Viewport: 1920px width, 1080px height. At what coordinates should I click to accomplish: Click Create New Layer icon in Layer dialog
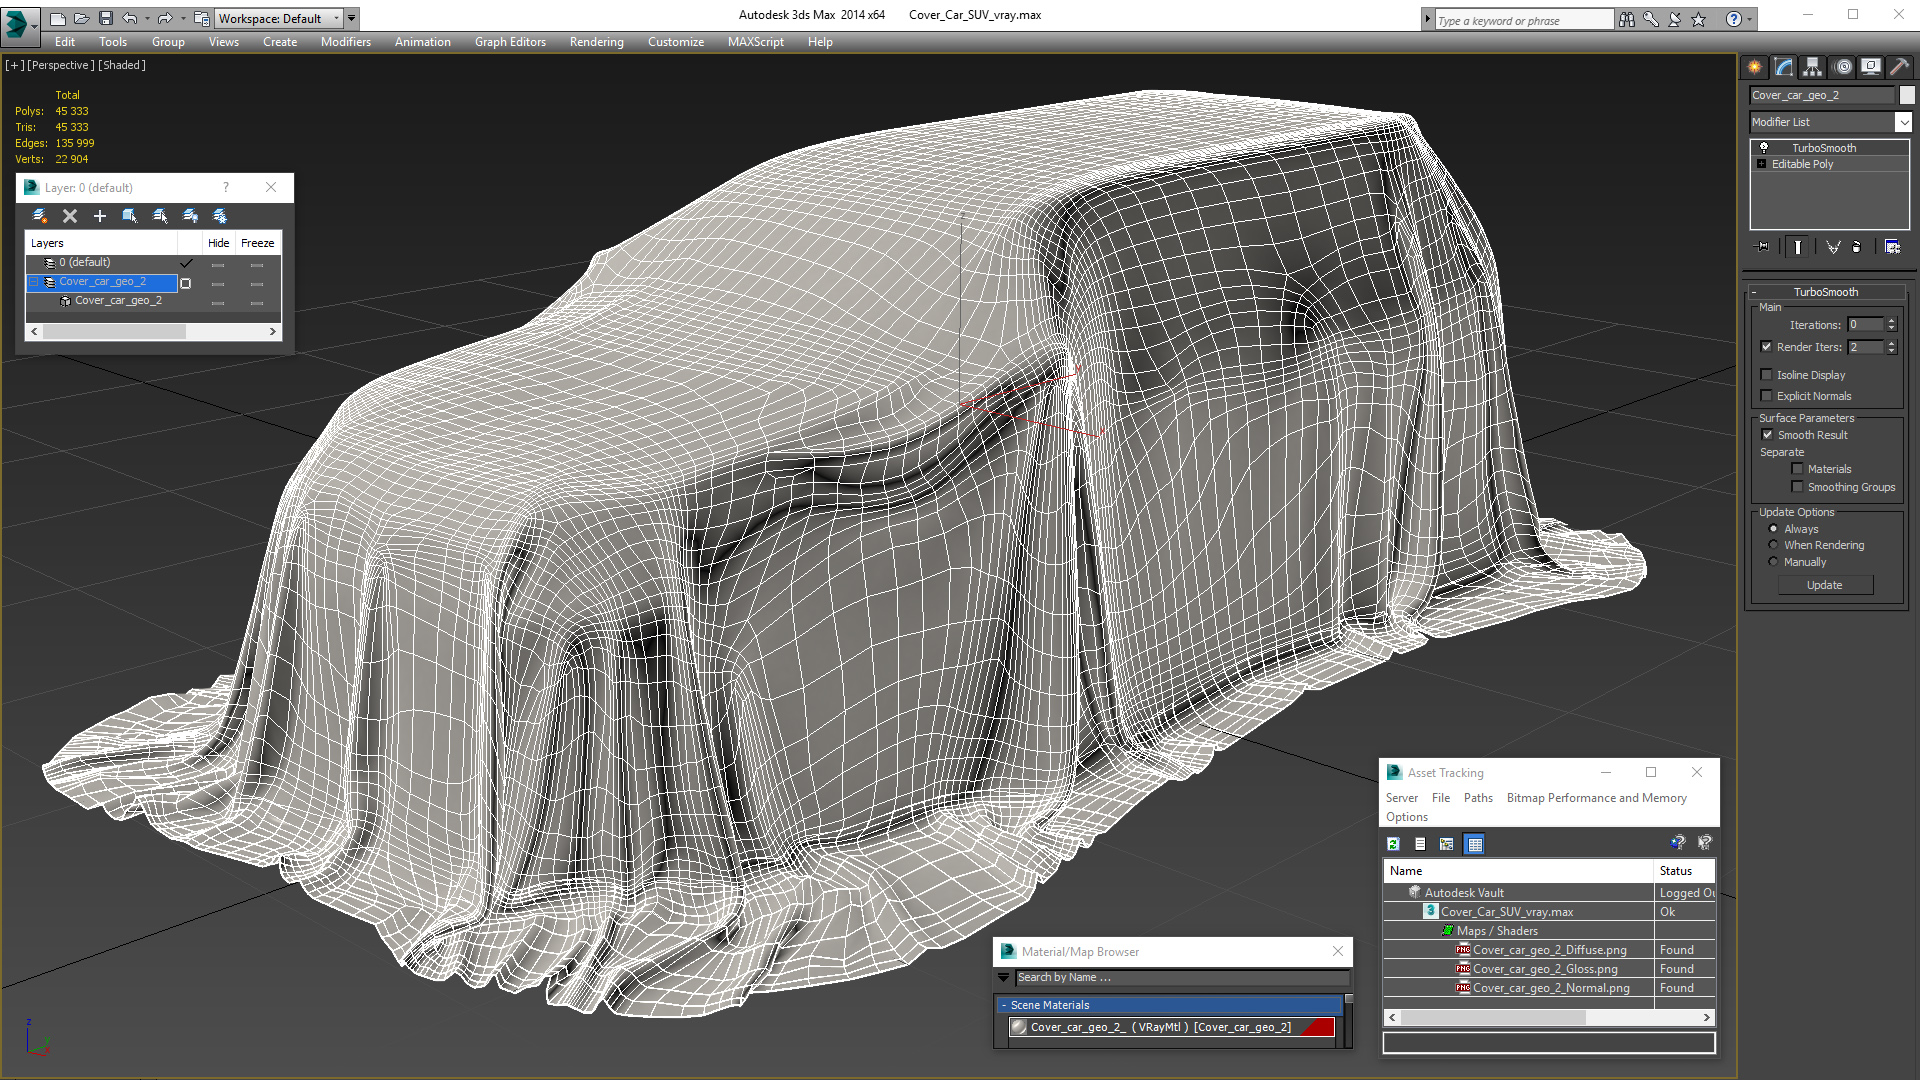(40, 216)
